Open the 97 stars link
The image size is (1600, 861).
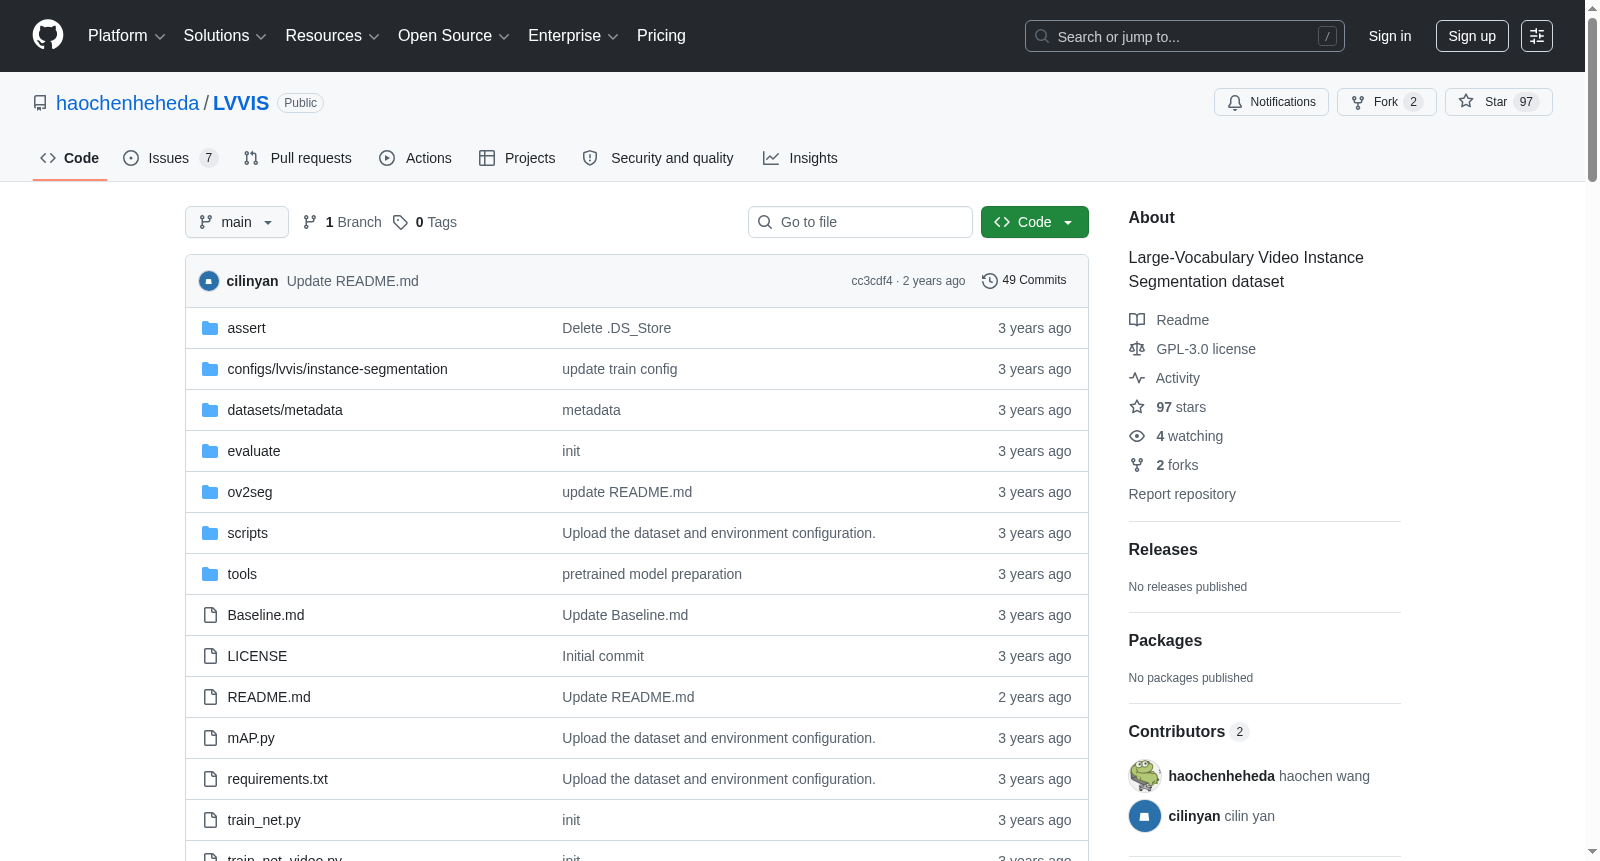point(1181,407)
